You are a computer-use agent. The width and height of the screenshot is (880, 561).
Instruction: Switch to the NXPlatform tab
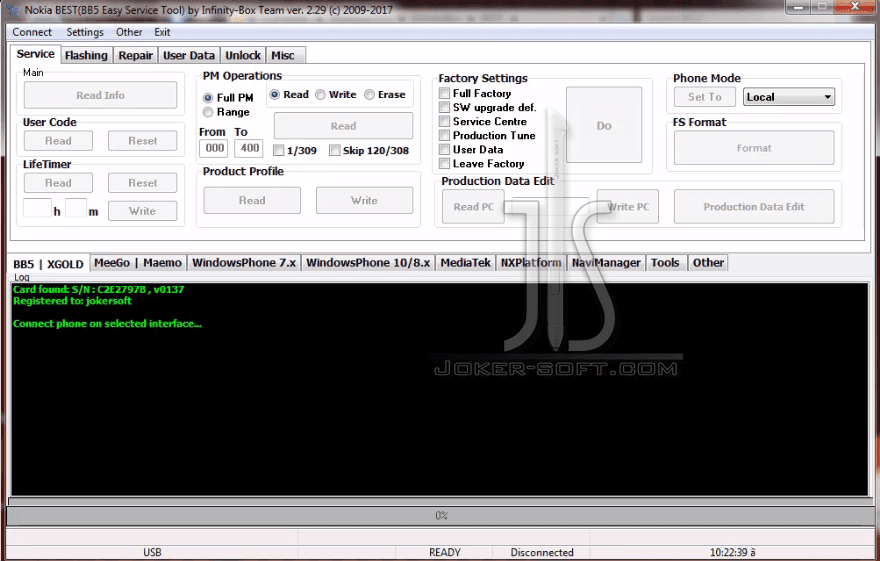(531, 263)
